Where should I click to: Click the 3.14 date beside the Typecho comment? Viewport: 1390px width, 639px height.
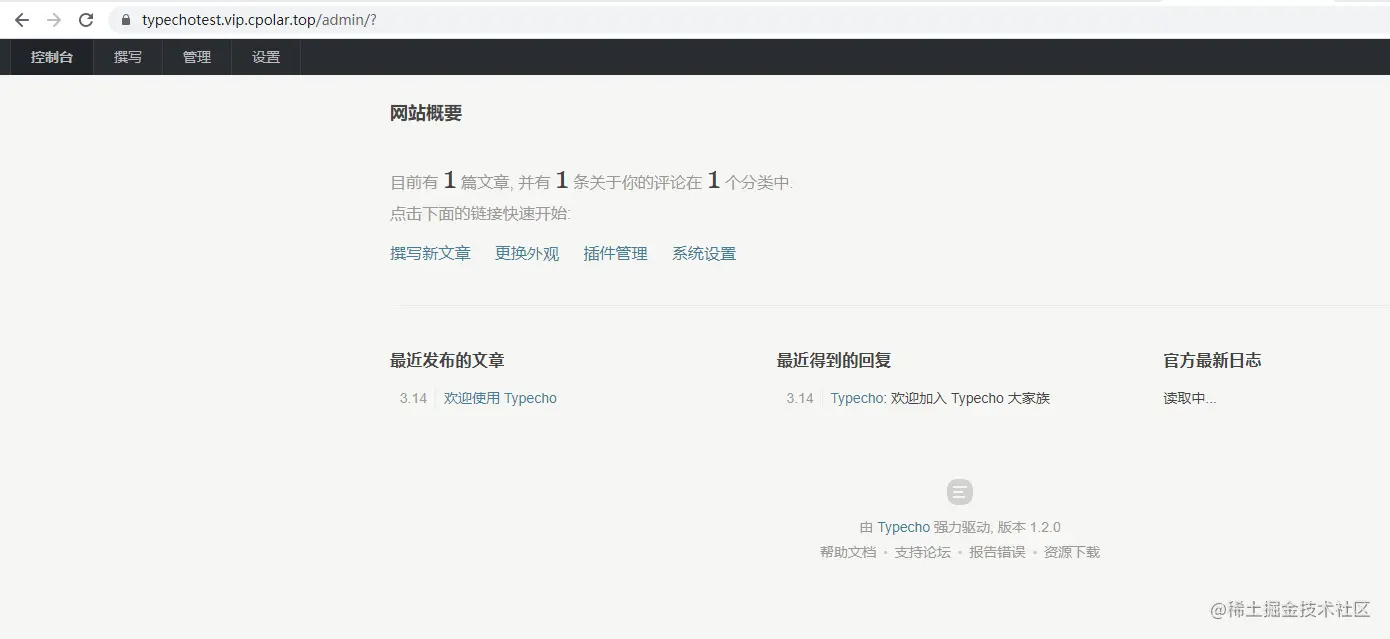800,398
